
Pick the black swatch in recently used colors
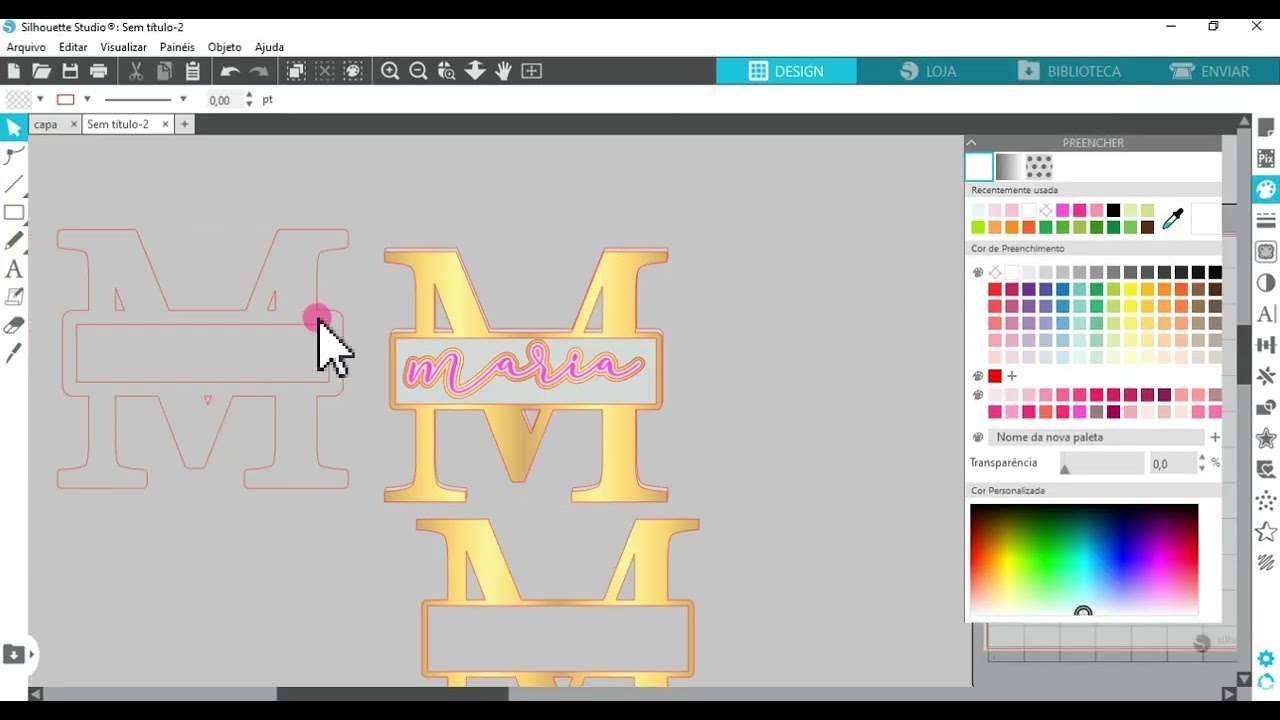click(1113, 210)
